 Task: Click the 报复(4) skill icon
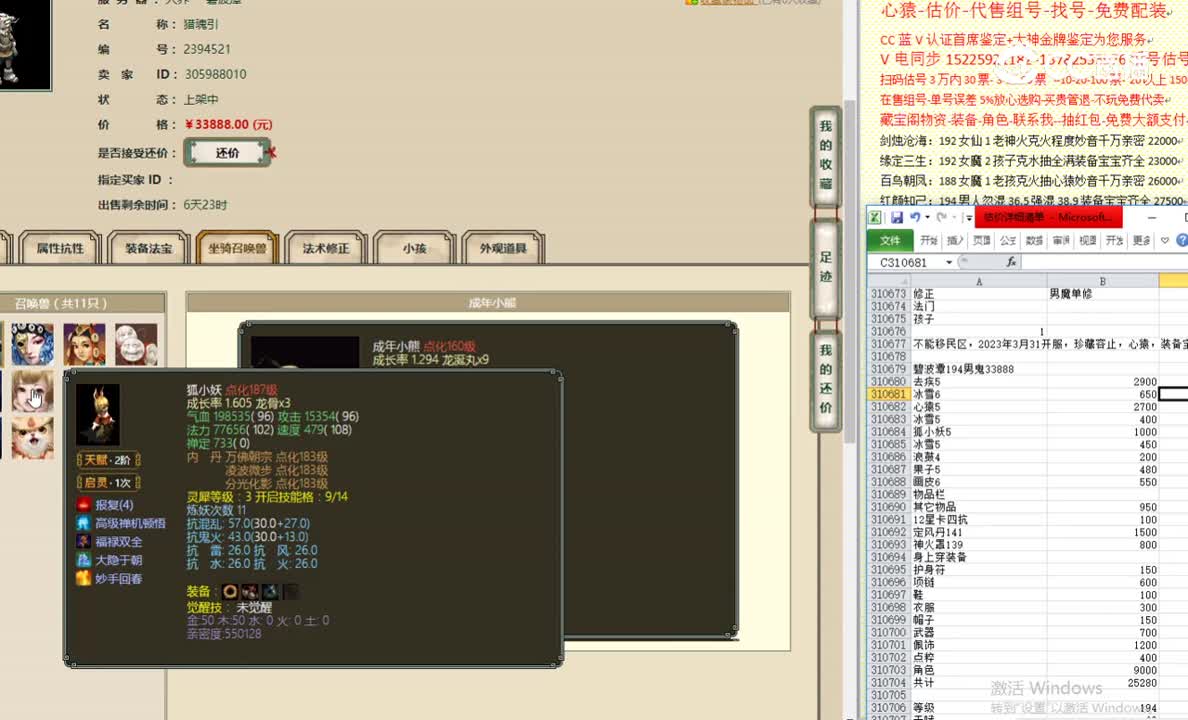pos(84,505)
